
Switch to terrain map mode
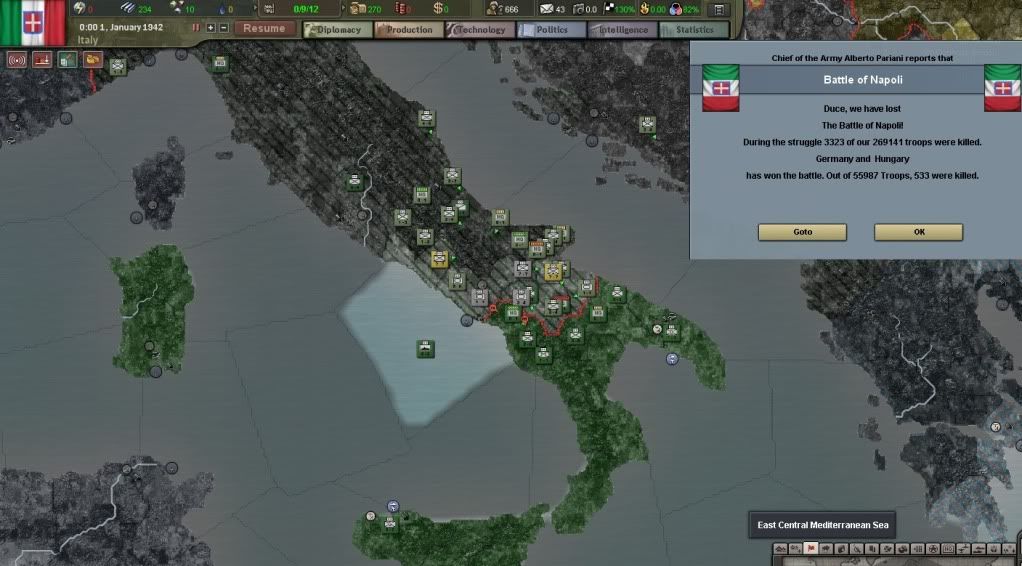(x=780, y=549)
